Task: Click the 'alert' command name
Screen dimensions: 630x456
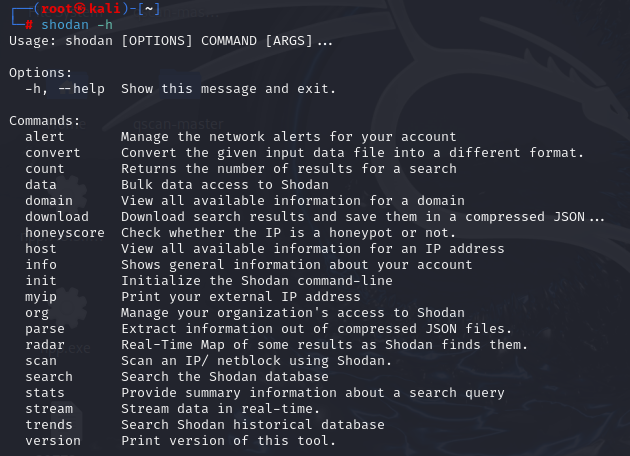Action: 45,137
